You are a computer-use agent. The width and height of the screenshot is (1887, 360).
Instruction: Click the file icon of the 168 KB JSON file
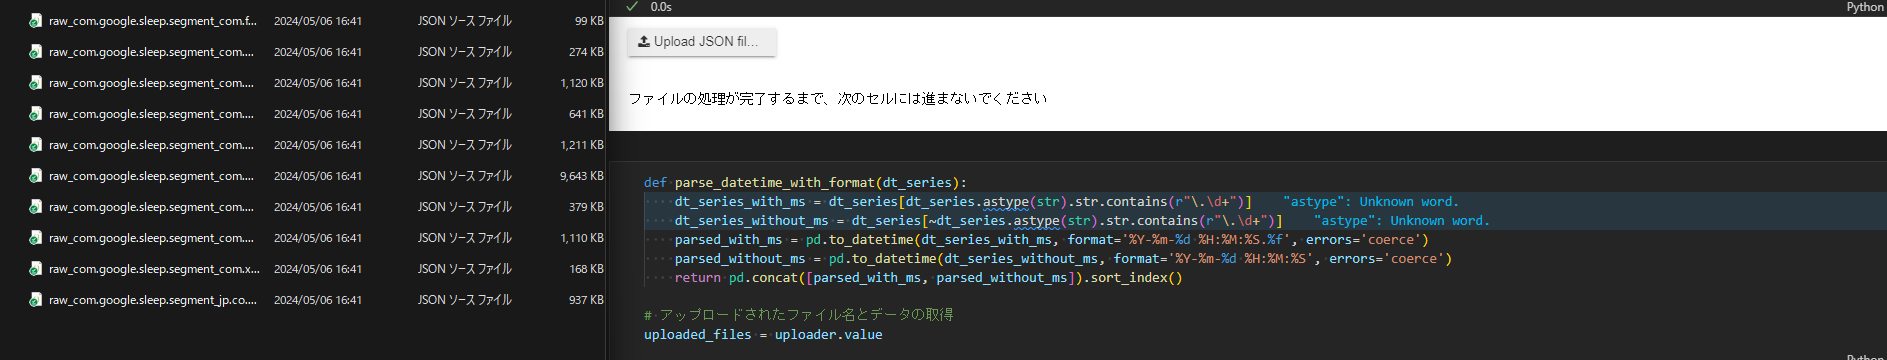[35, 269]
